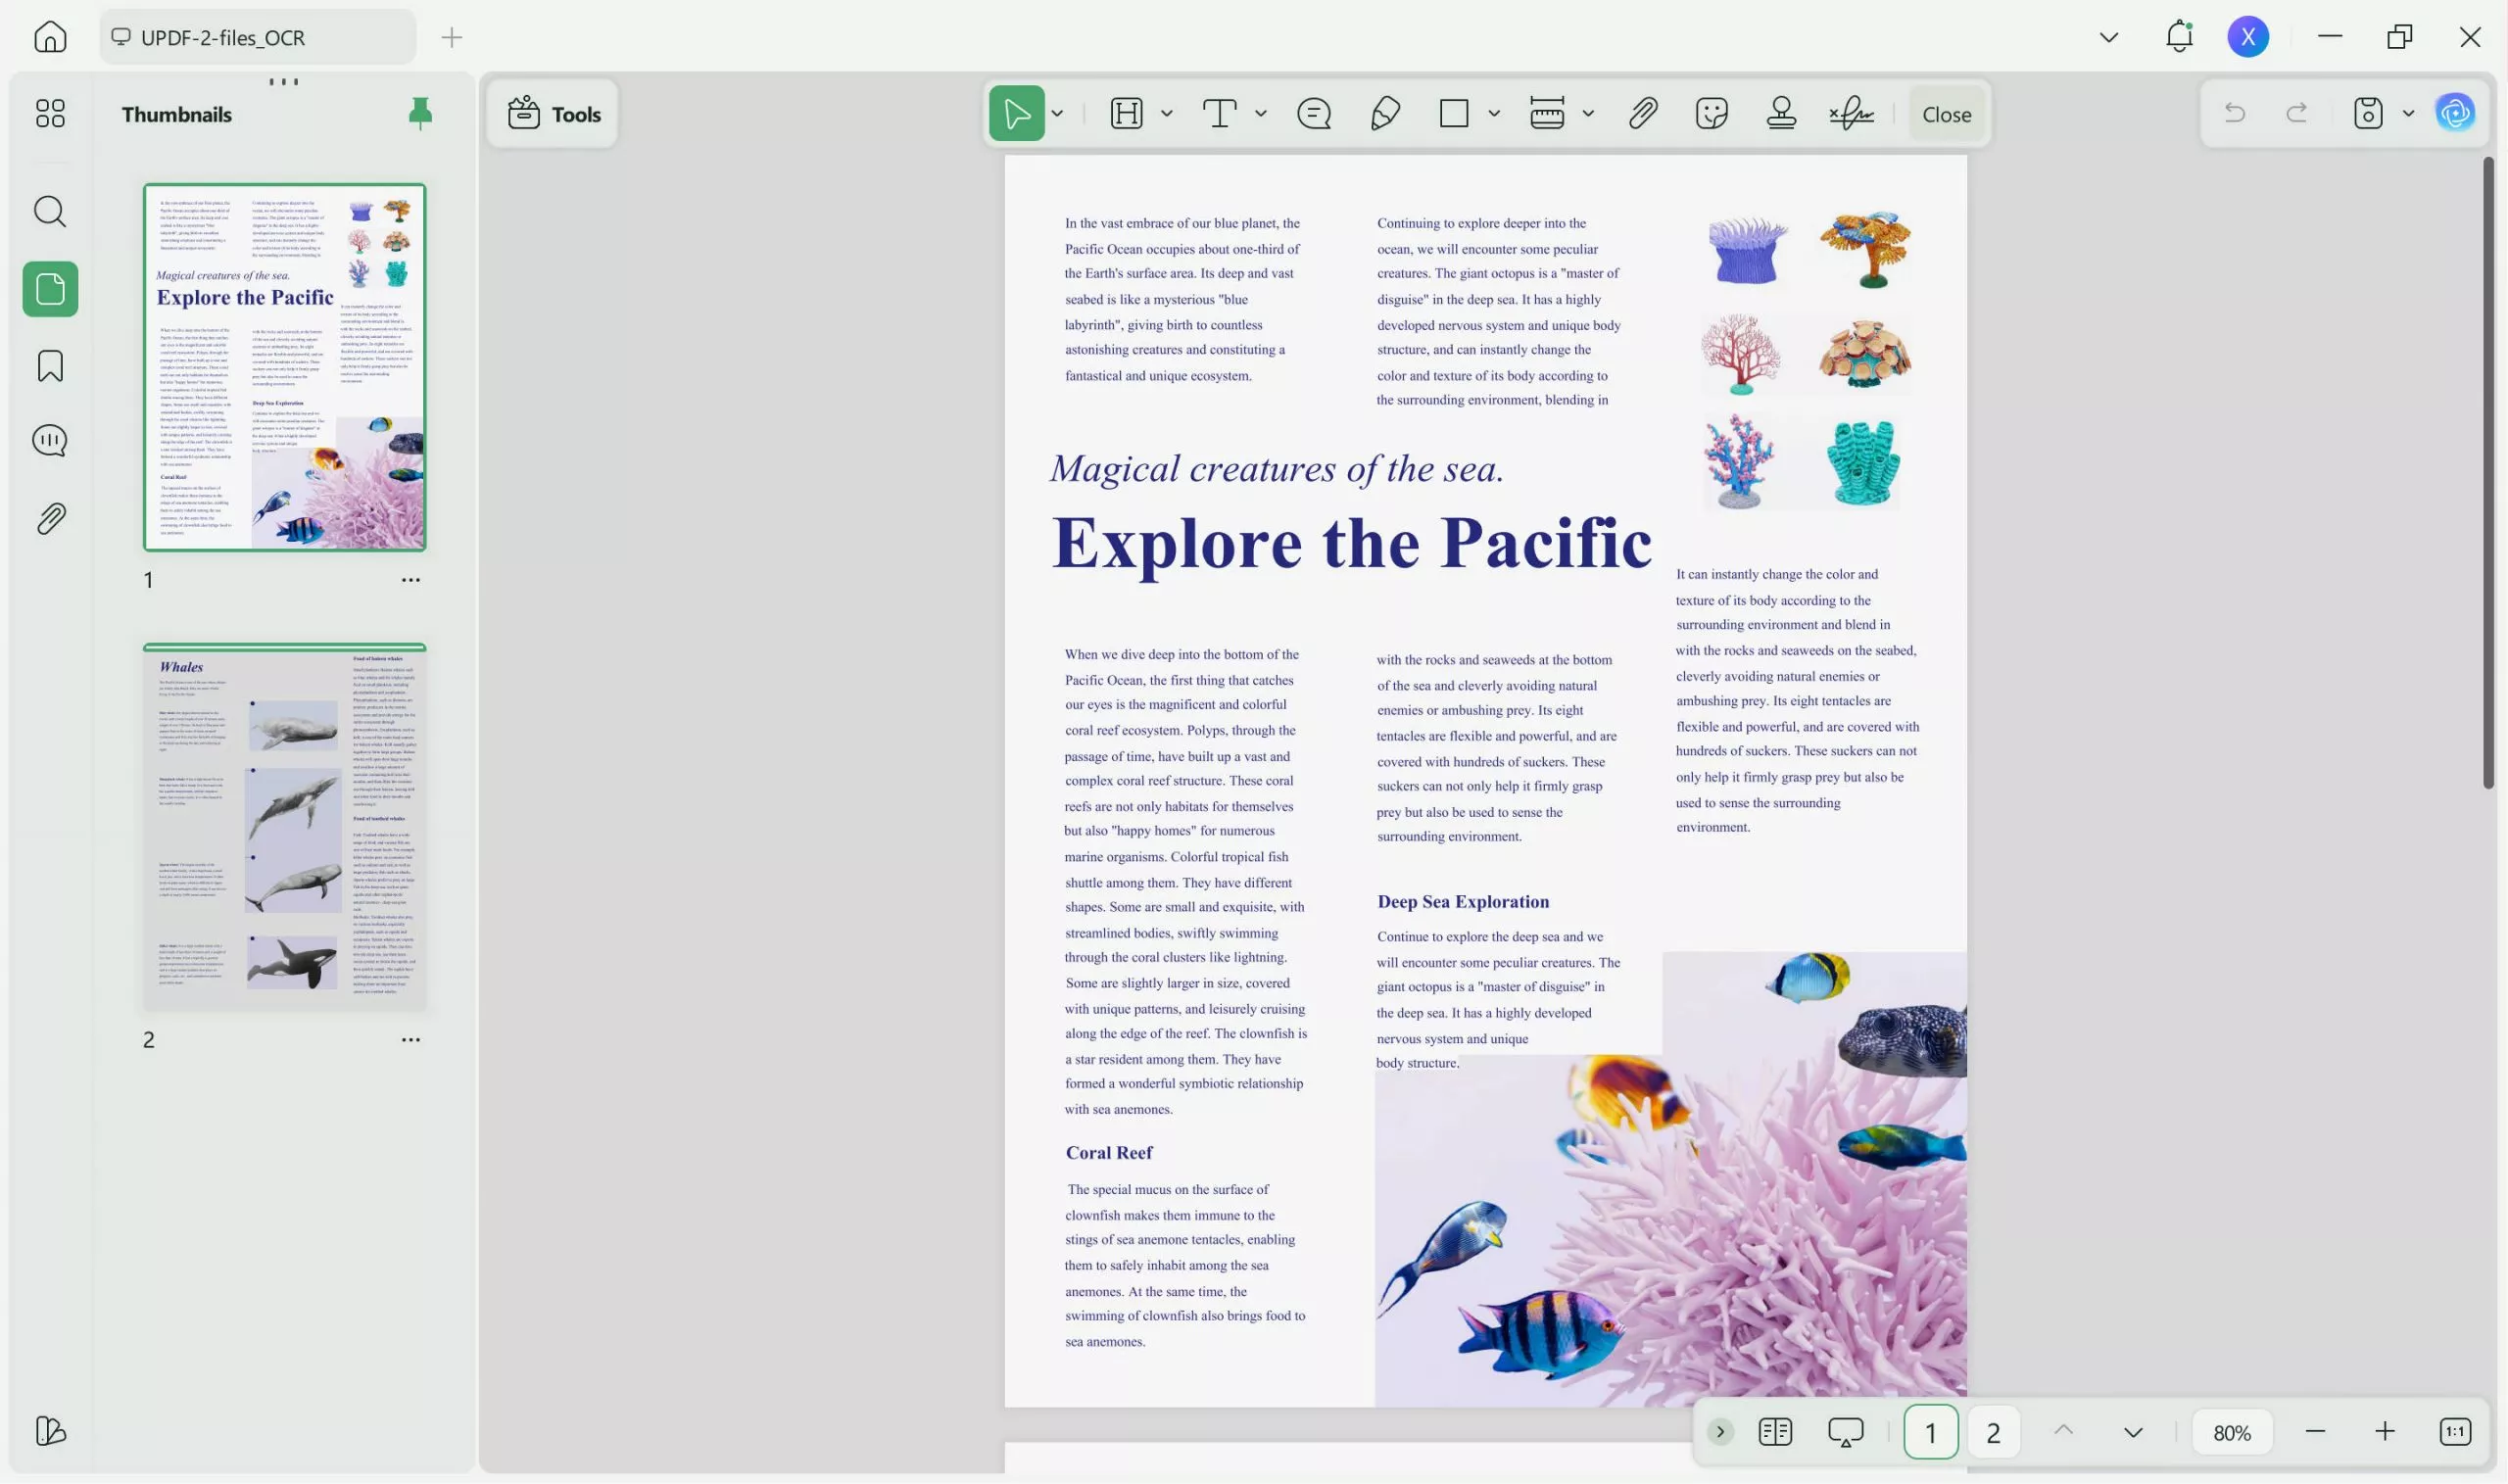
Task: Open the Search panel in the sidebar
Action: coord(49,211)
